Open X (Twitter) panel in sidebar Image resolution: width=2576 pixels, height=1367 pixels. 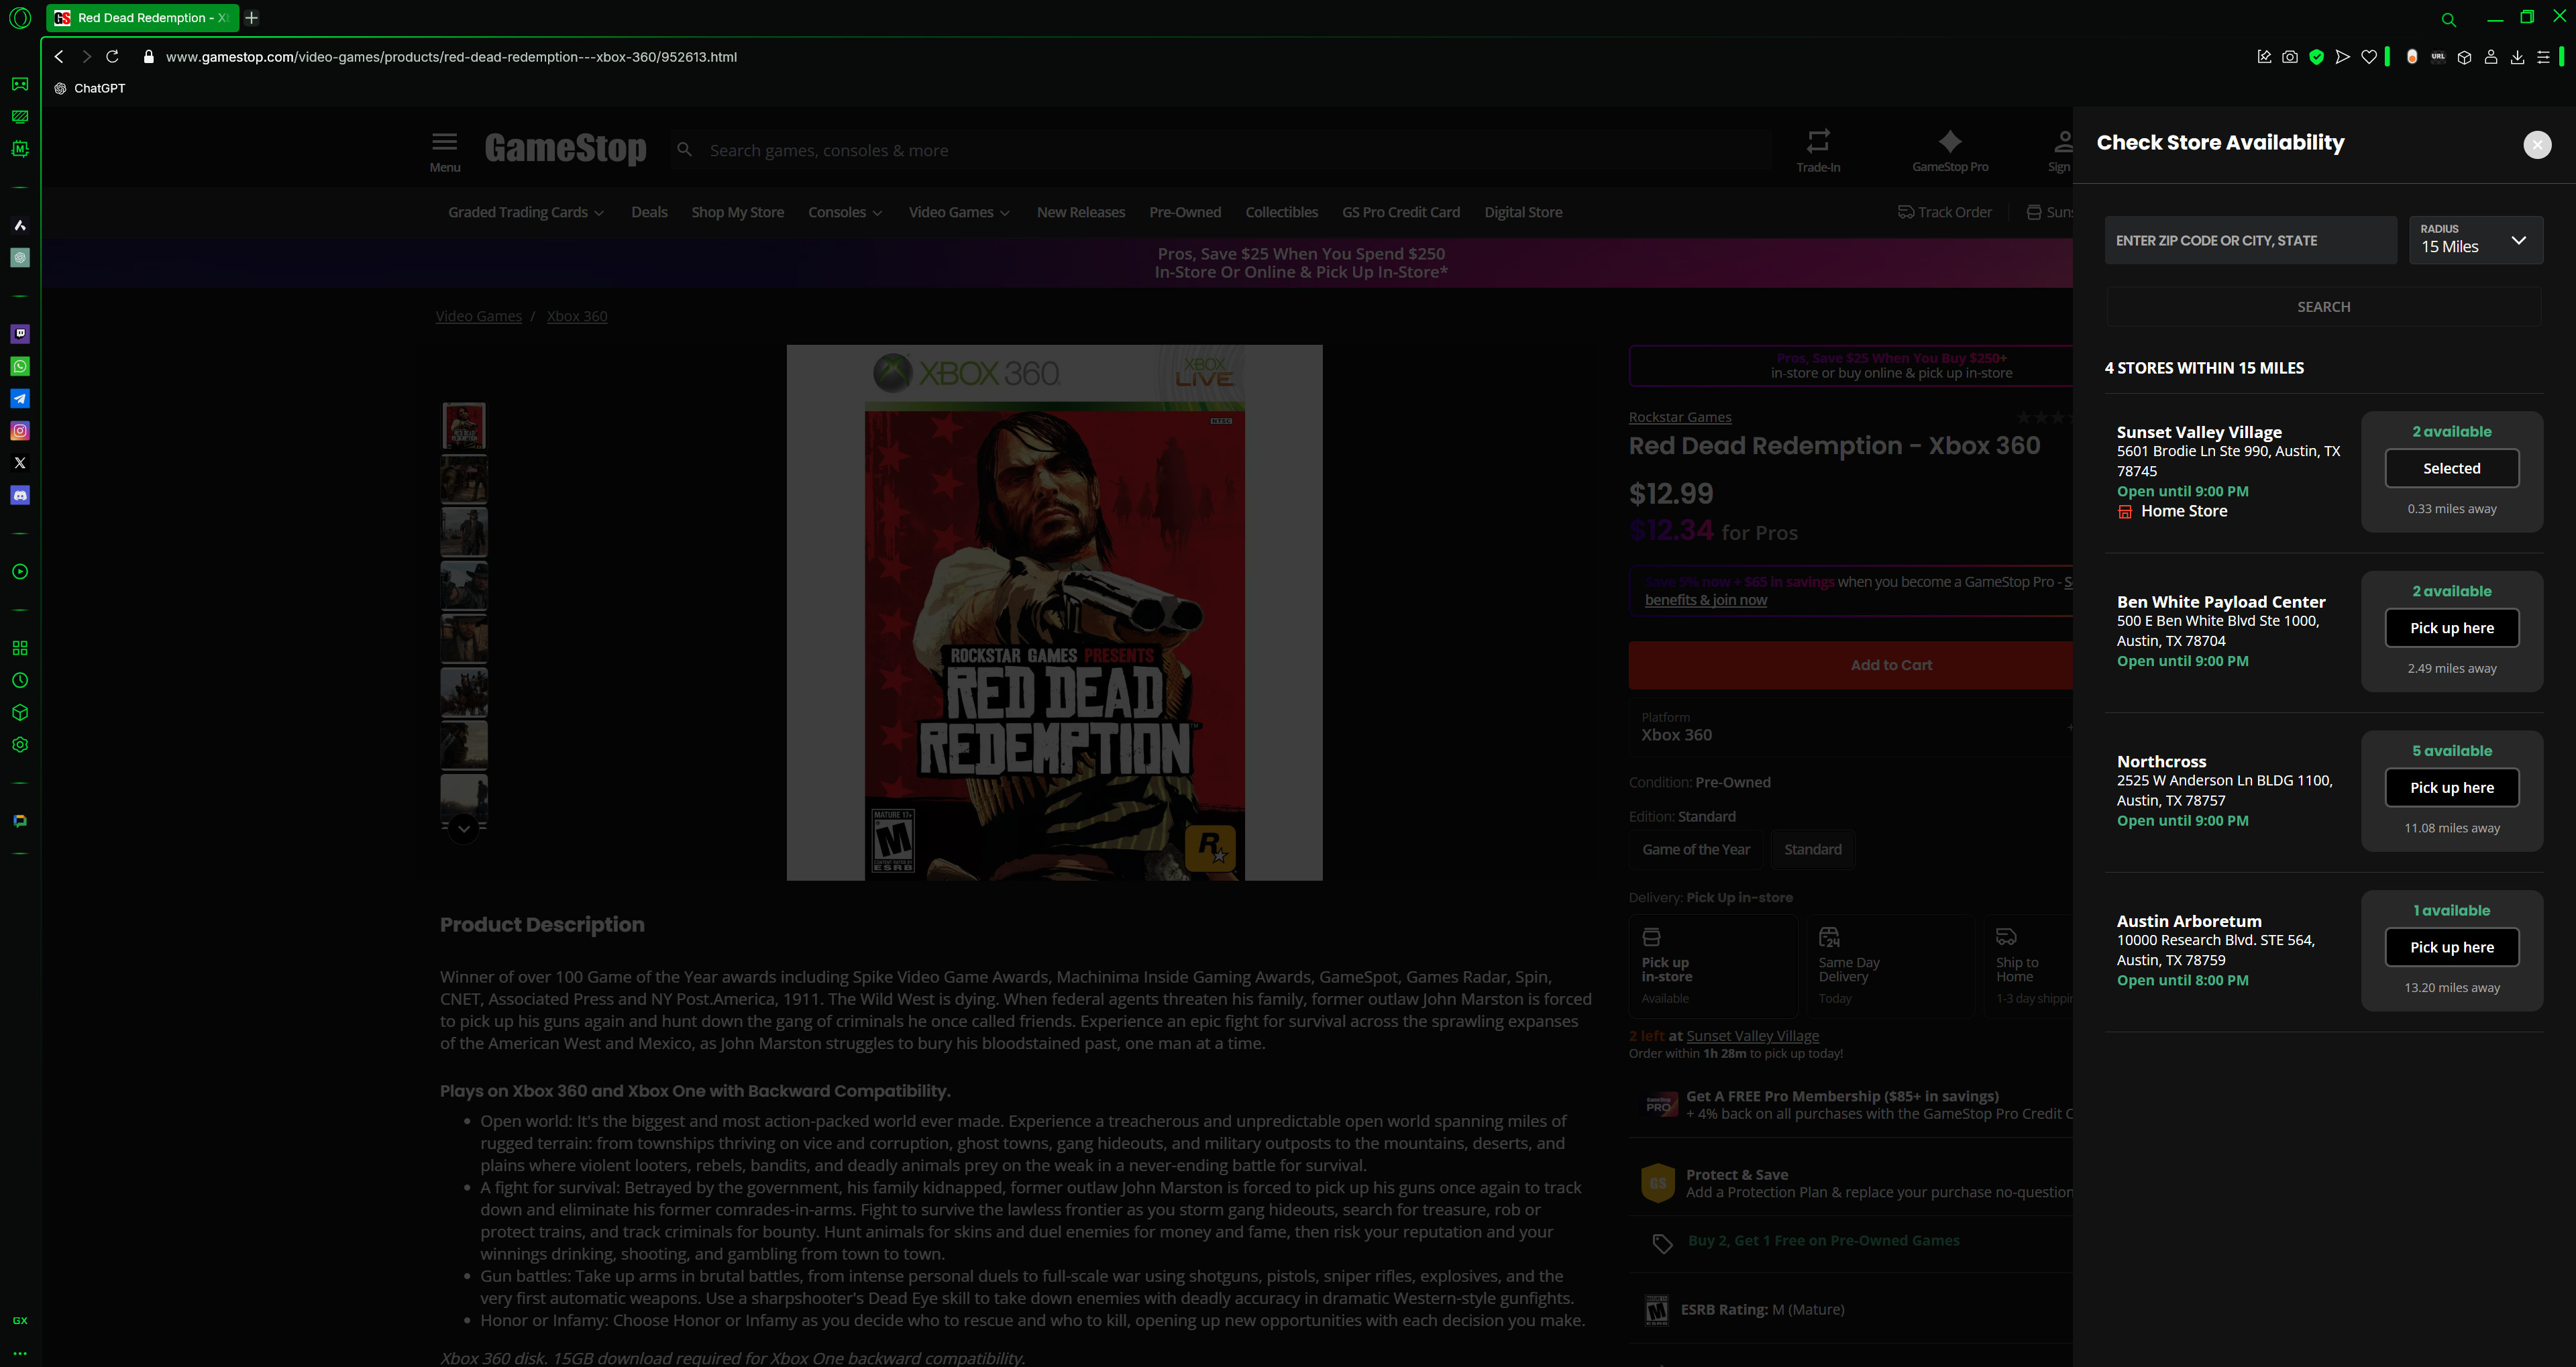coord(20,463)
